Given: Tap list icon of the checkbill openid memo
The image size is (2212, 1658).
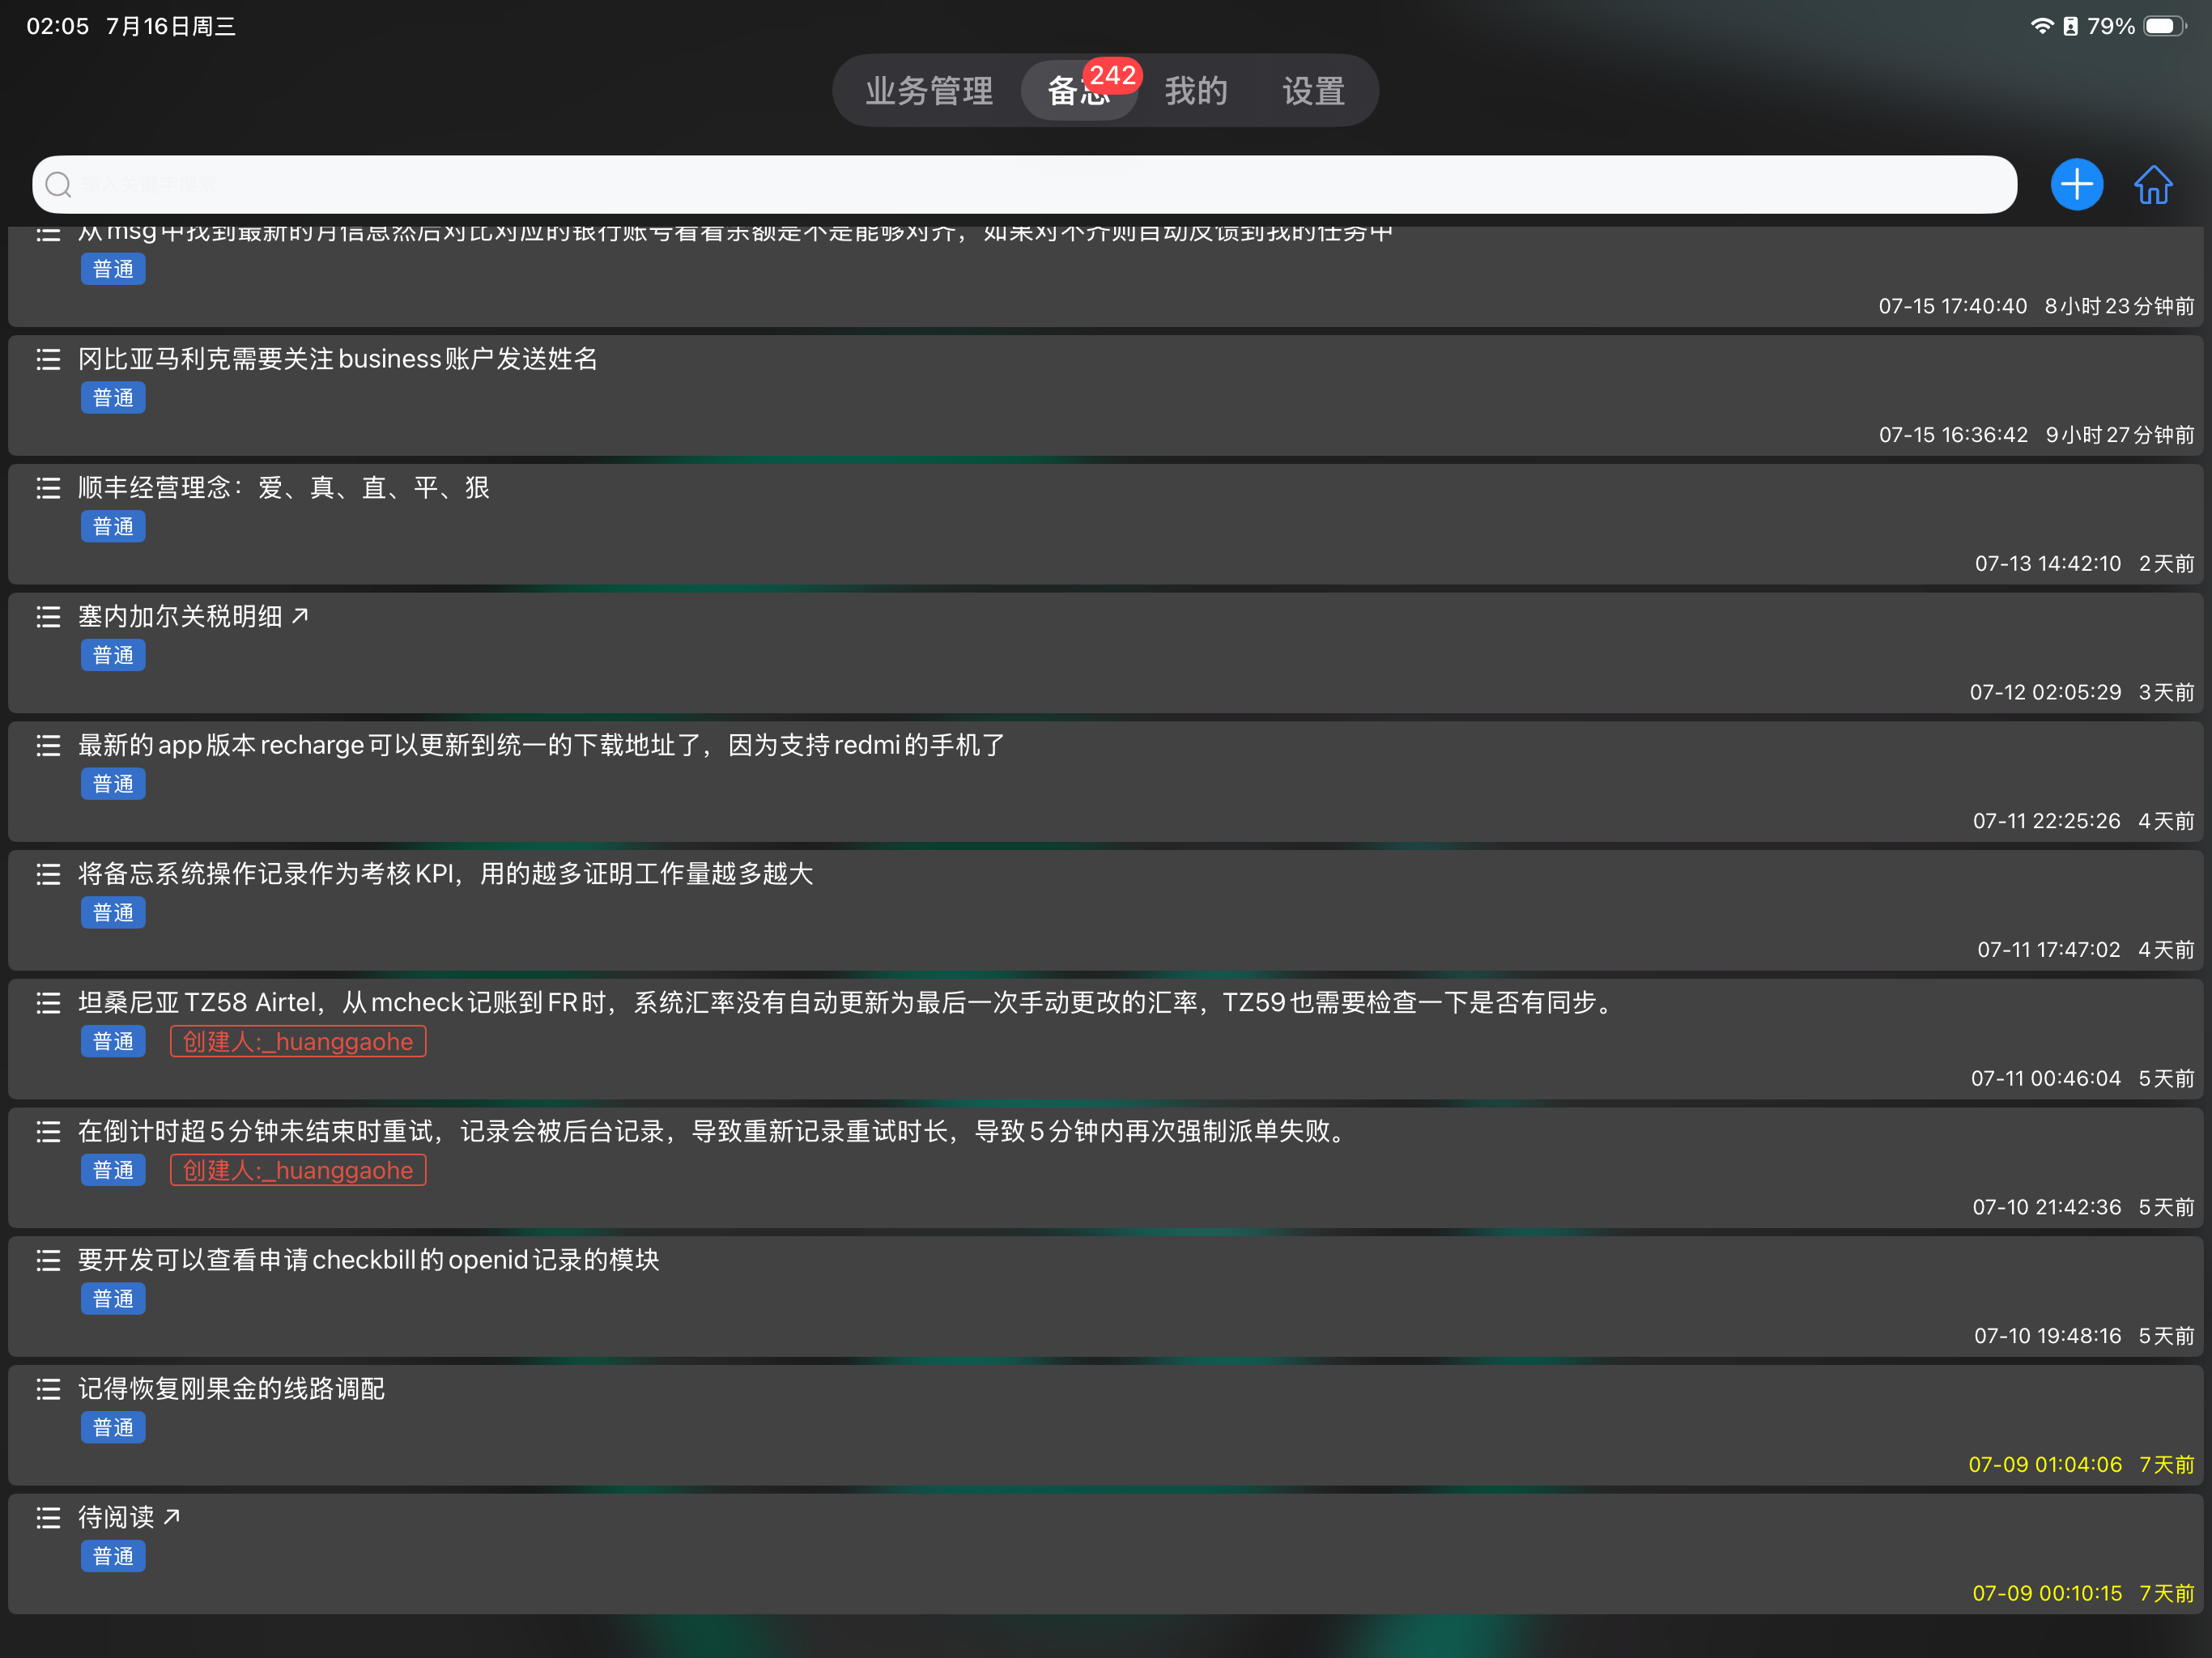Looking at the screenshot, I should coord(48,1260).
